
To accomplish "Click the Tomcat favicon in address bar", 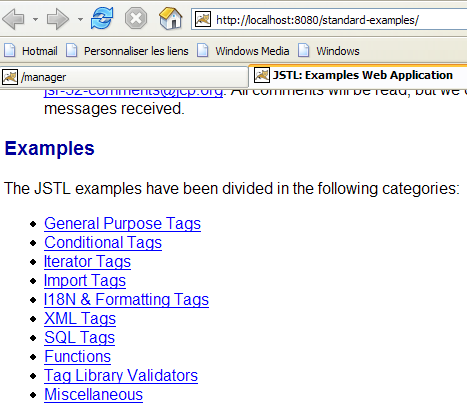I will [x=203, y=19].
